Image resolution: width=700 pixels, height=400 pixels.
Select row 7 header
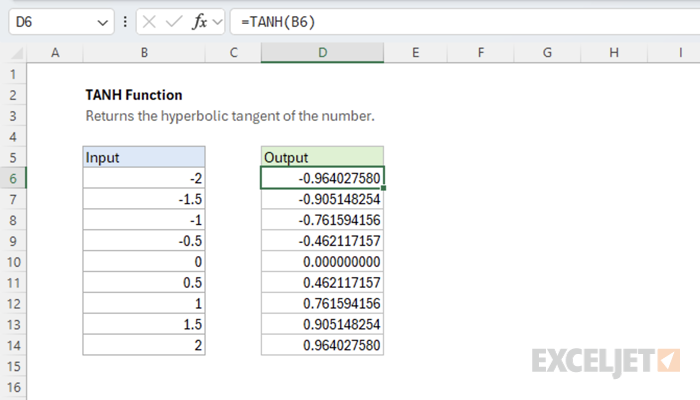[13, 200]
